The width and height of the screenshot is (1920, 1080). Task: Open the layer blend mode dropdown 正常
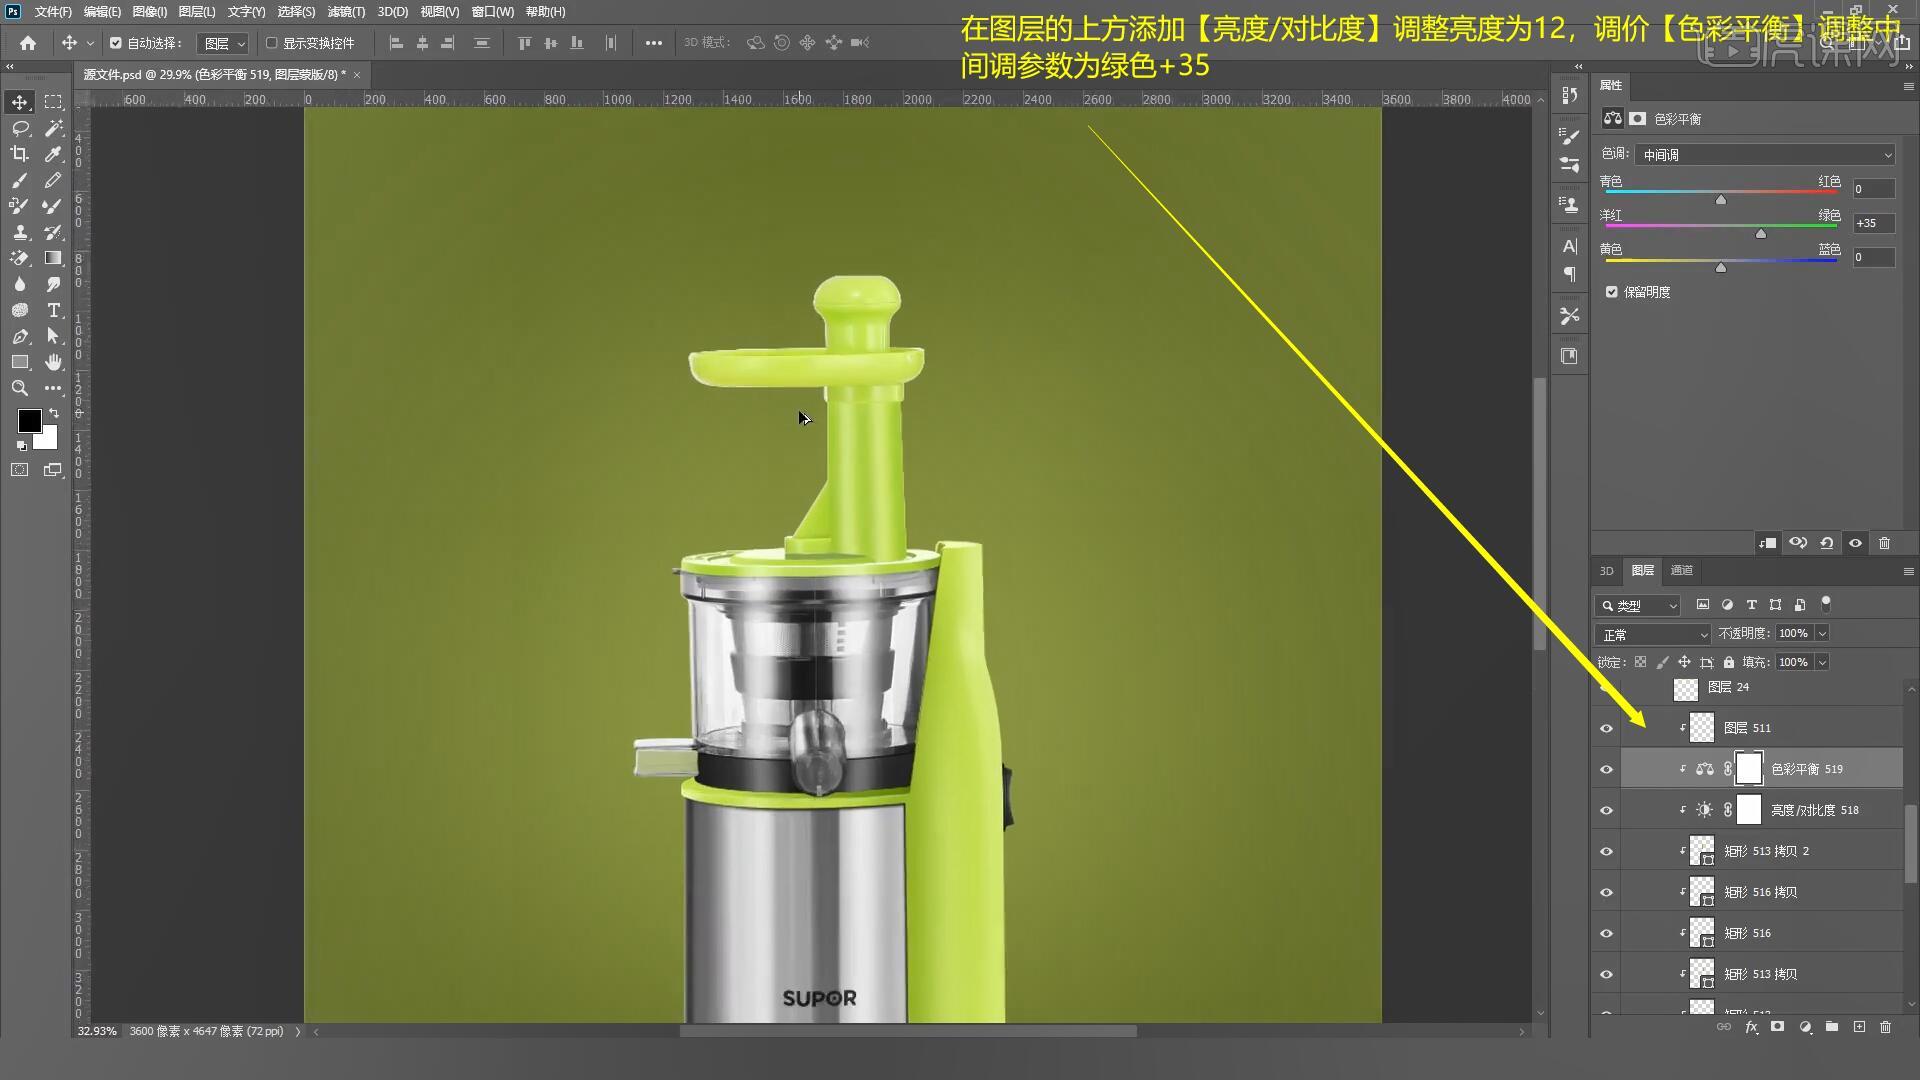pyautogui.click(x=1654, y=634)
